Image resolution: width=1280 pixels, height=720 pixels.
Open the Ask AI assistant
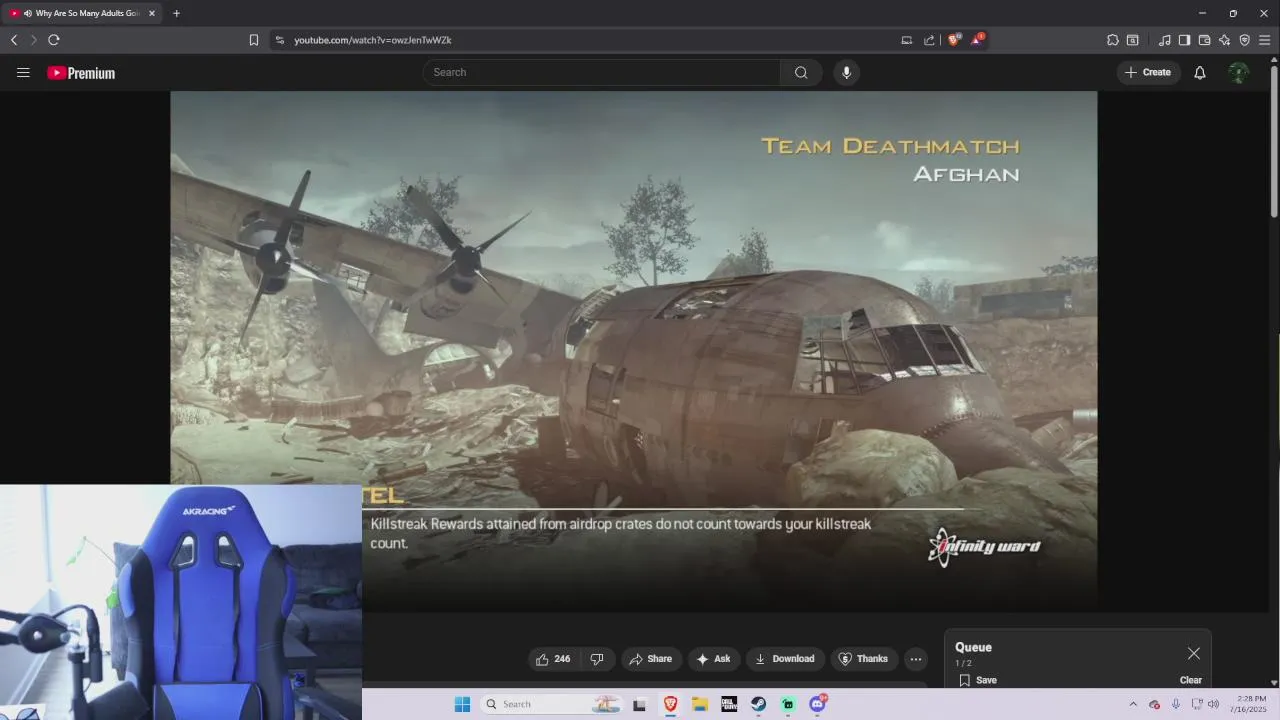click(713, 659)
